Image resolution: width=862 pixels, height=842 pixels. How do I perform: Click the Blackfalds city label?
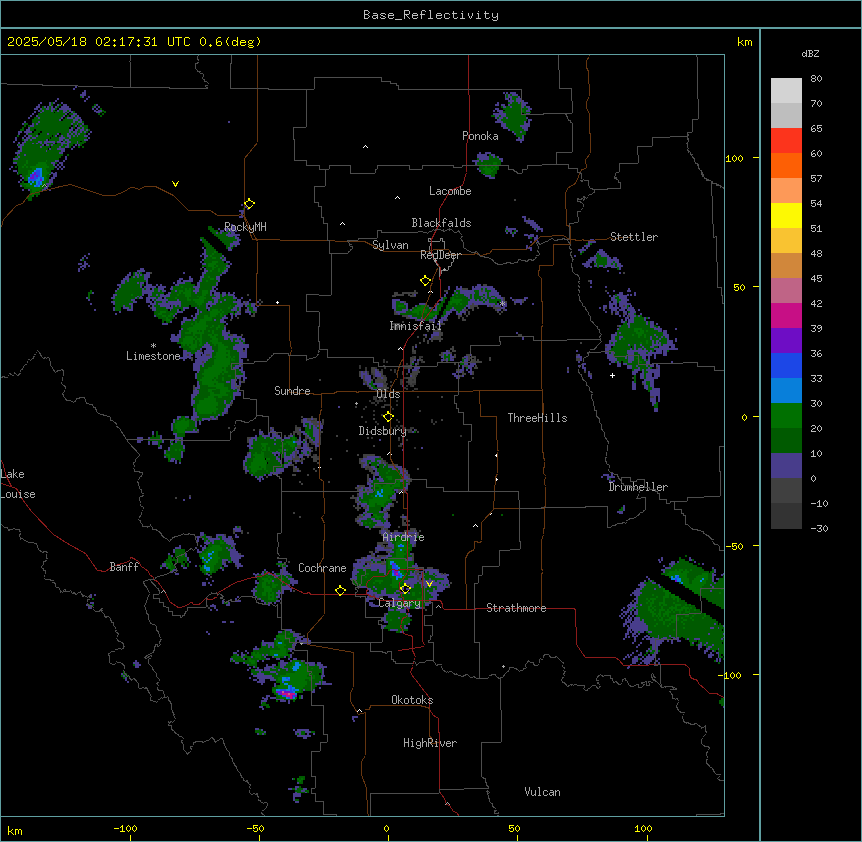pos(441,223)
